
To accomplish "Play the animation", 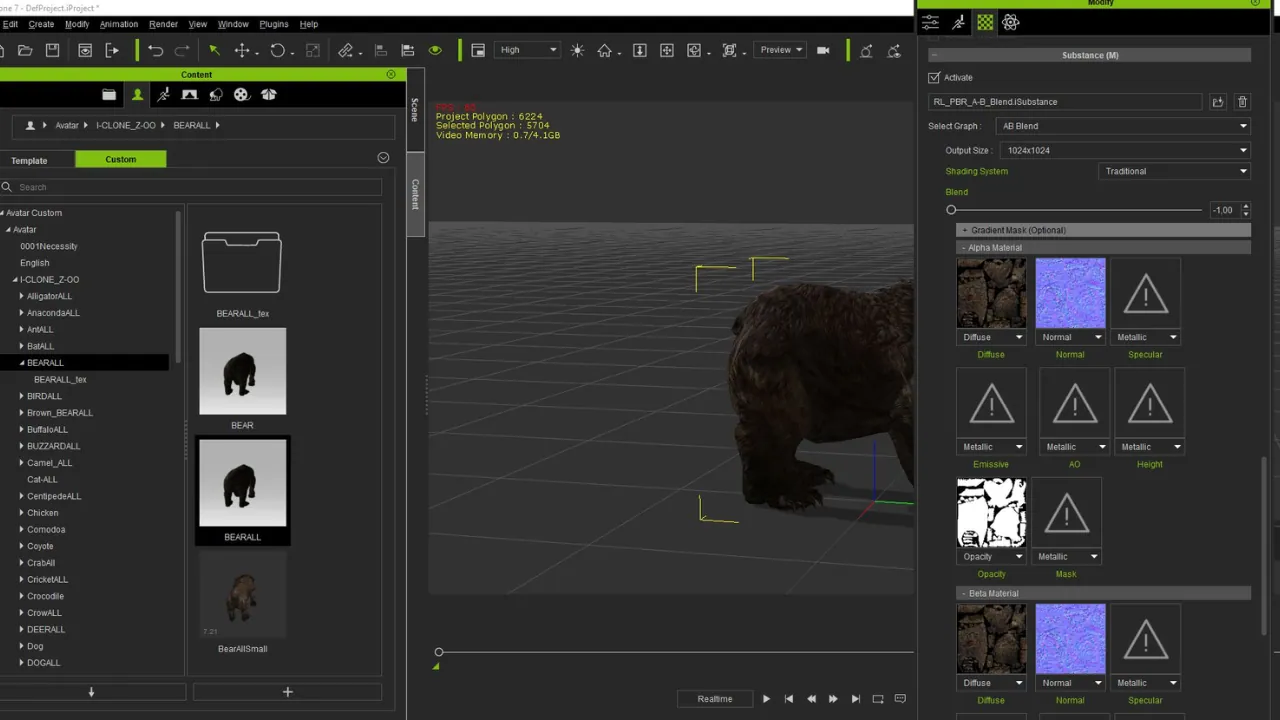I will tap(766, 699).
